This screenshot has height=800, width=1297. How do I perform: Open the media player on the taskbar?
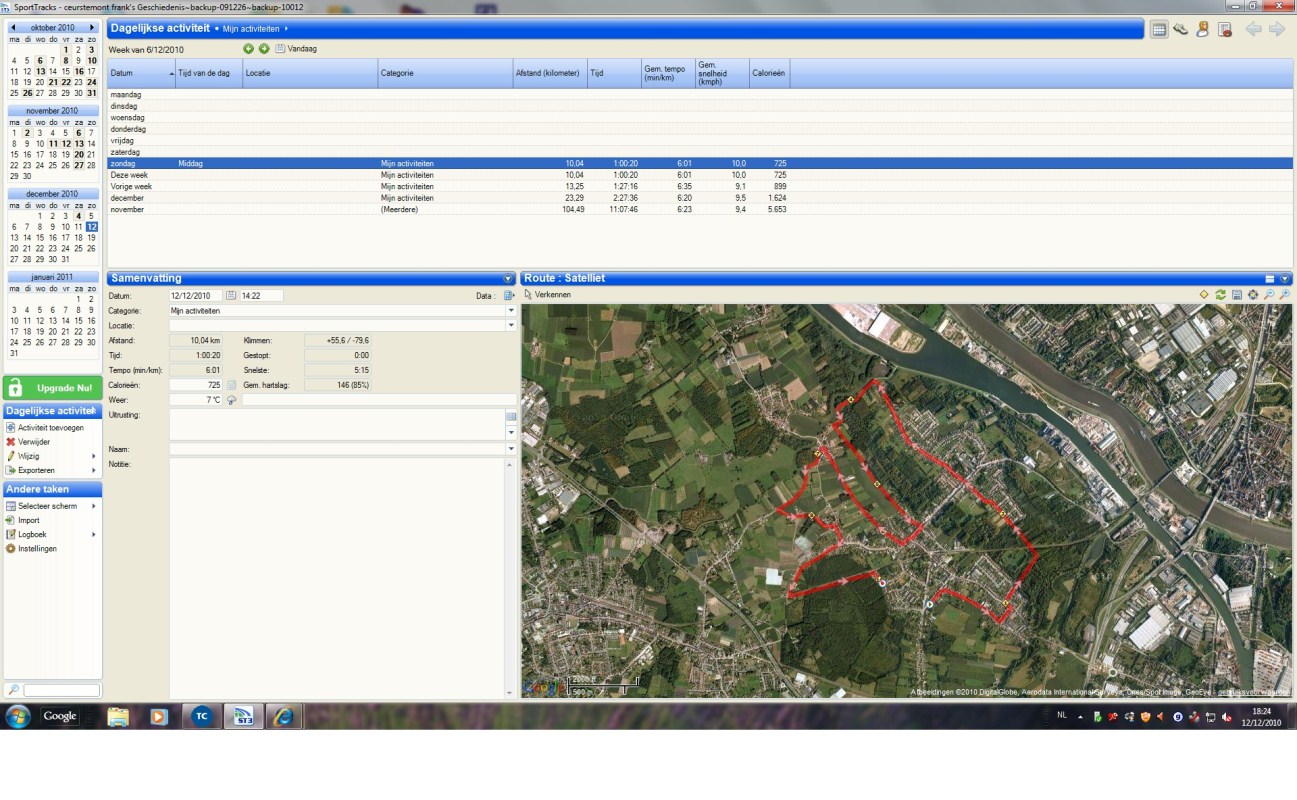click(x=158, y=716)
